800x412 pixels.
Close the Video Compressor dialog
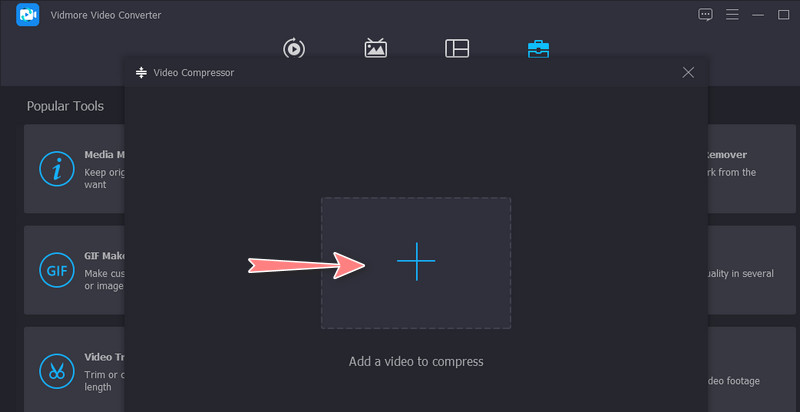click(688, 73)
